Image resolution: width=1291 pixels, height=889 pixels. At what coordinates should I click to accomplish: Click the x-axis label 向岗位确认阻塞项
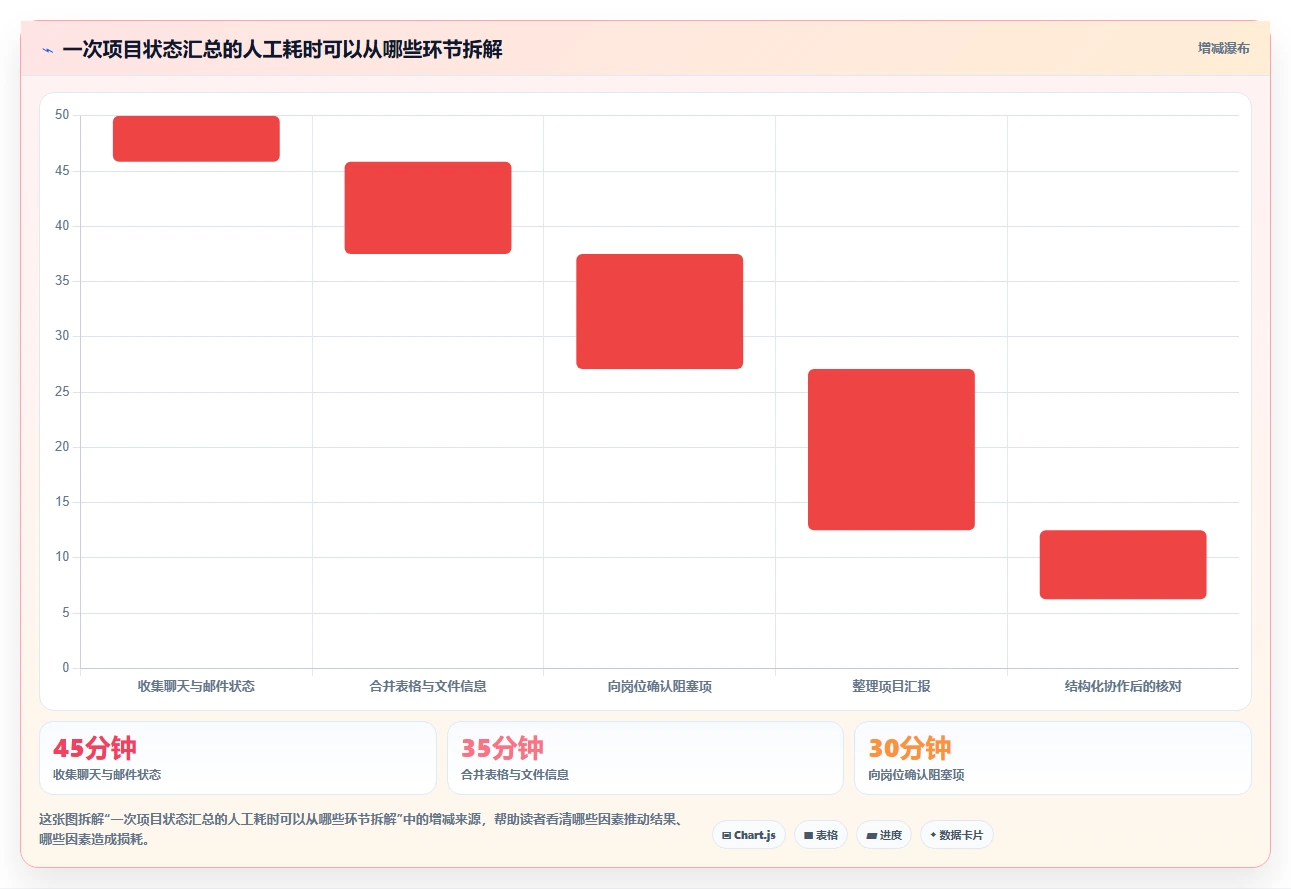coord(660,687)
